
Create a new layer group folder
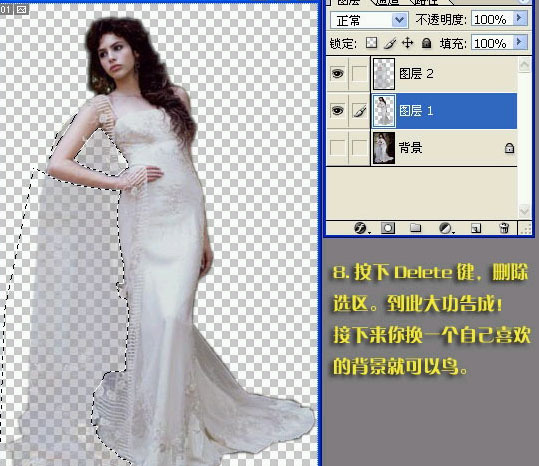pos(416,228)
